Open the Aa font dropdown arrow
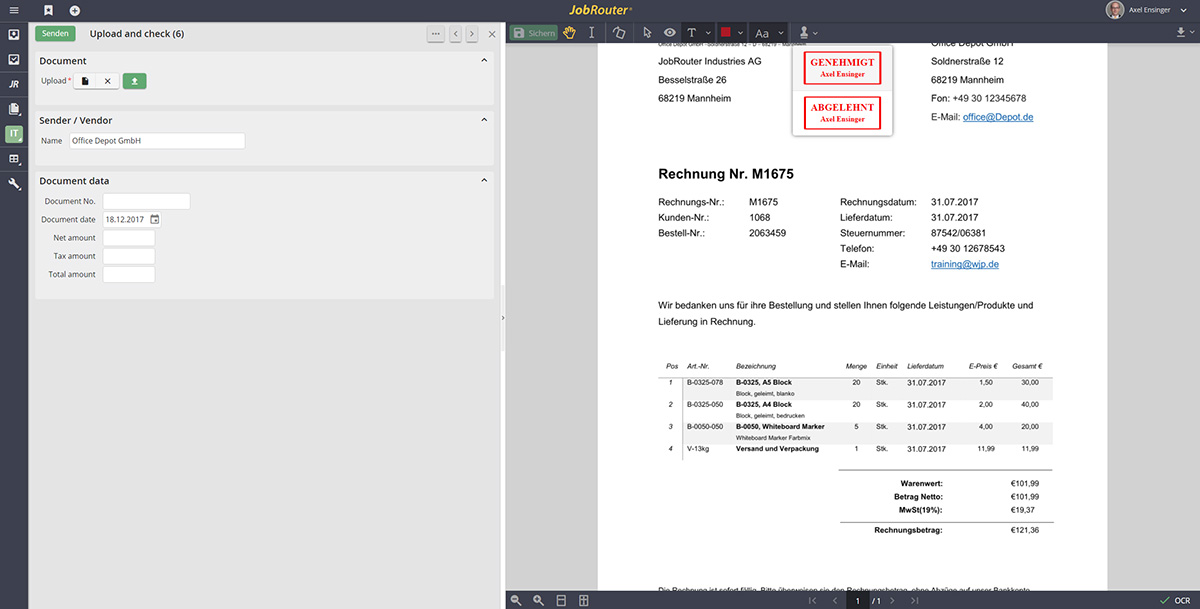Viewport: 1200px width, 609px height. pyautogui.click(x=781, y=33)
